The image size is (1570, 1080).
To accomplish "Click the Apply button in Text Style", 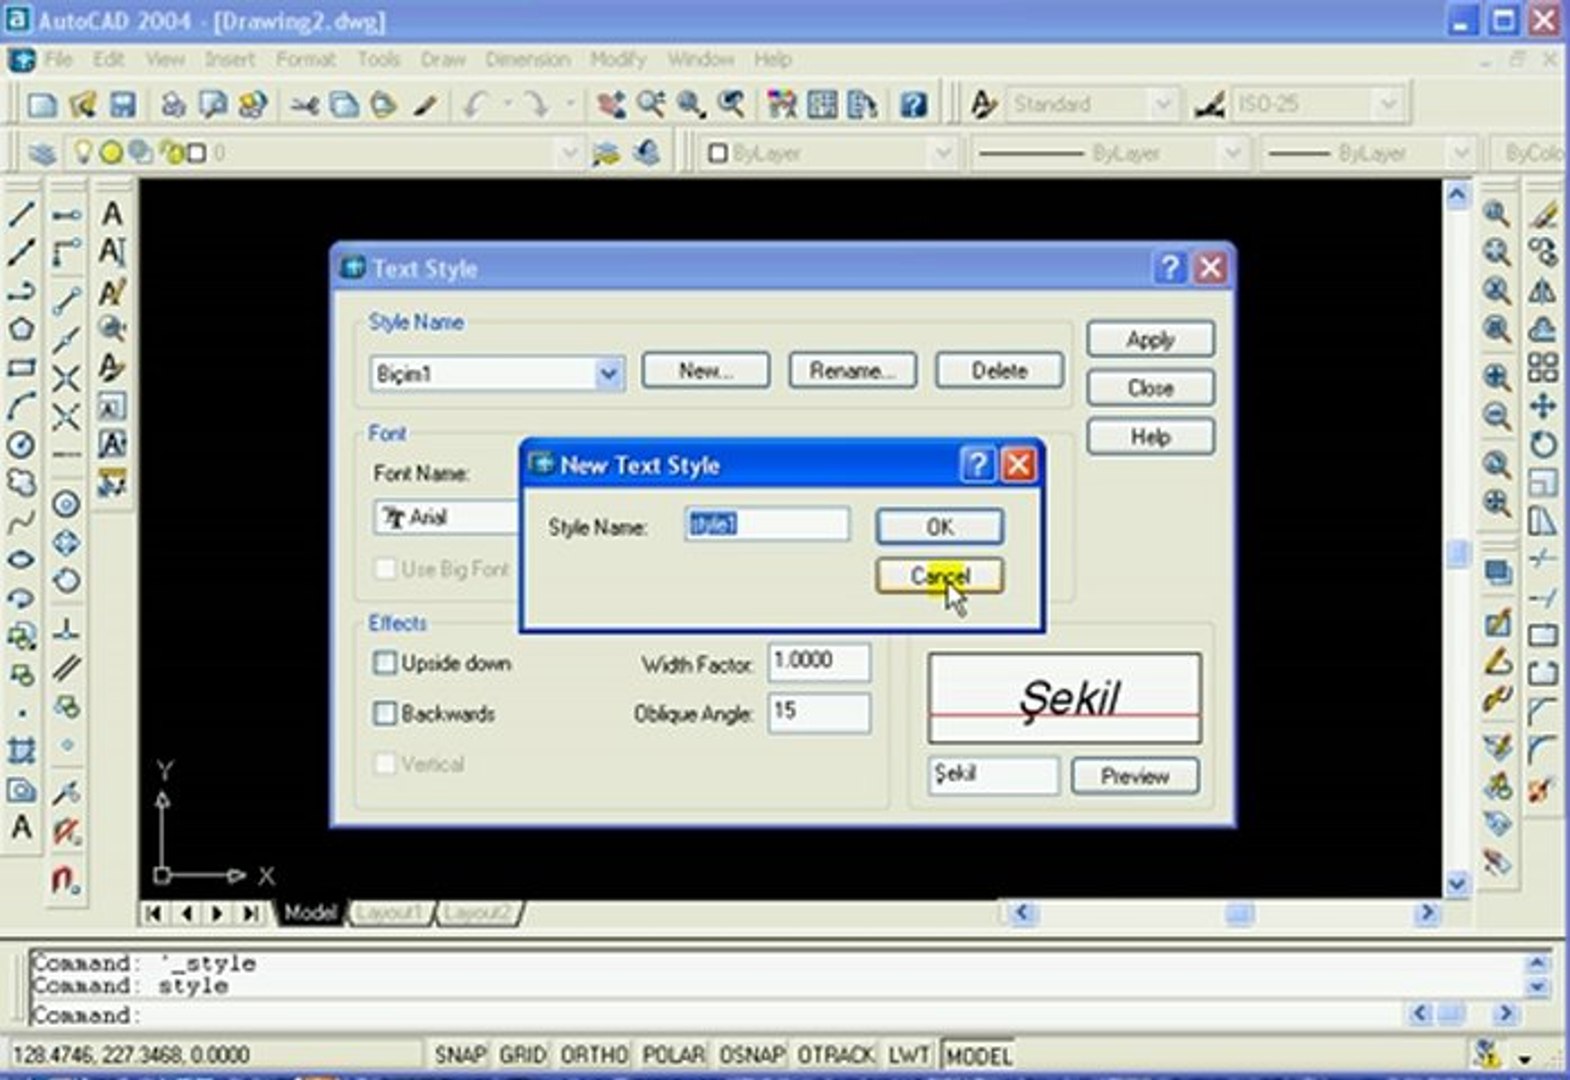I will pos(1151,340).
